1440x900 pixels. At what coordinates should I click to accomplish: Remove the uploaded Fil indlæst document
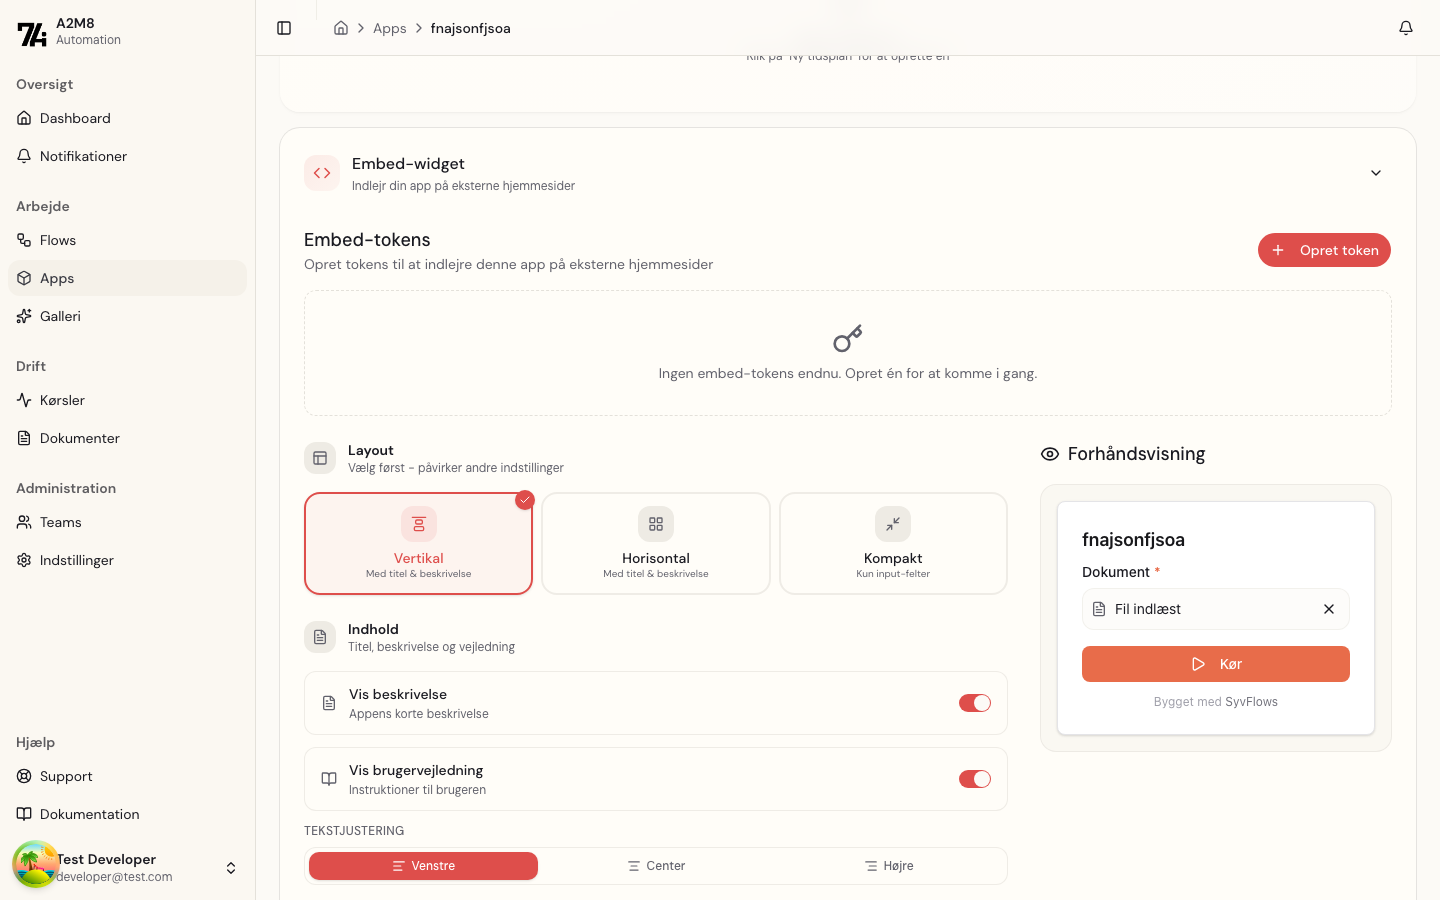click(1328, 609)
